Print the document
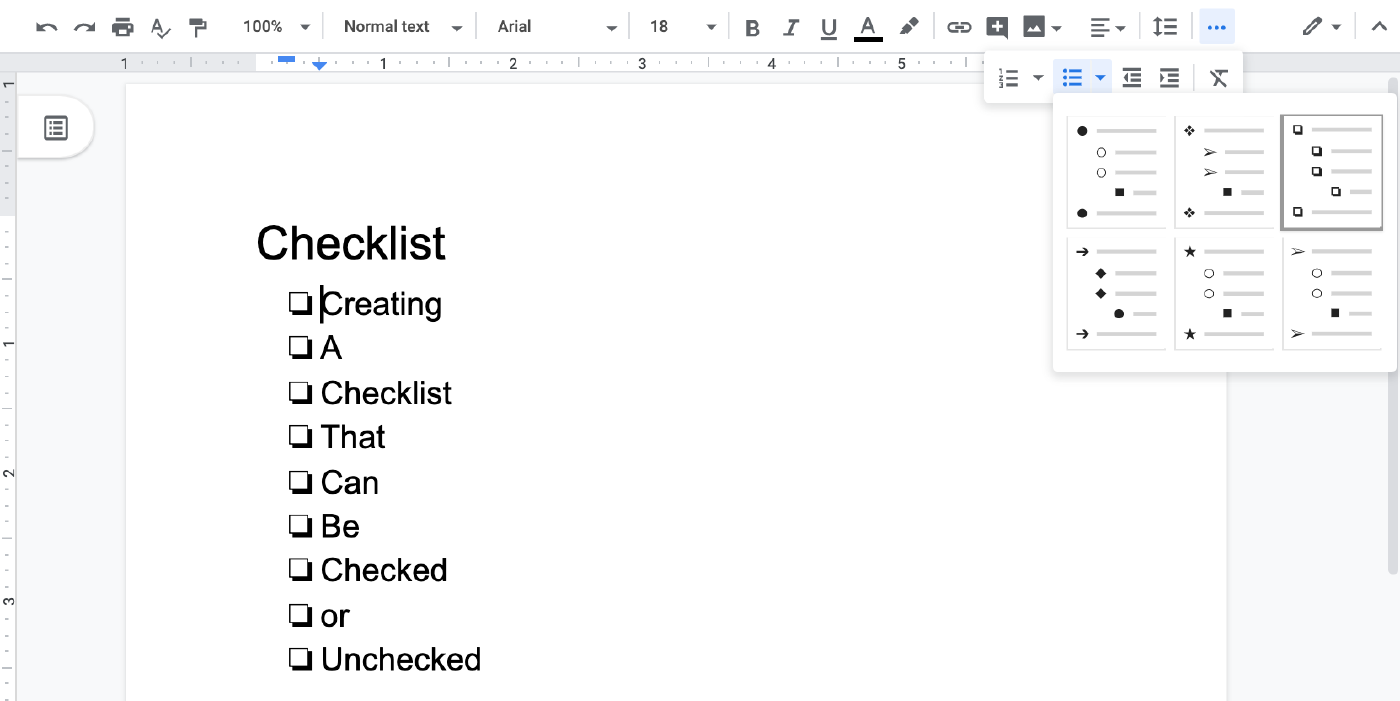Image resolution: width=1400 pixels, height=701 pixels. click(121, 27)
